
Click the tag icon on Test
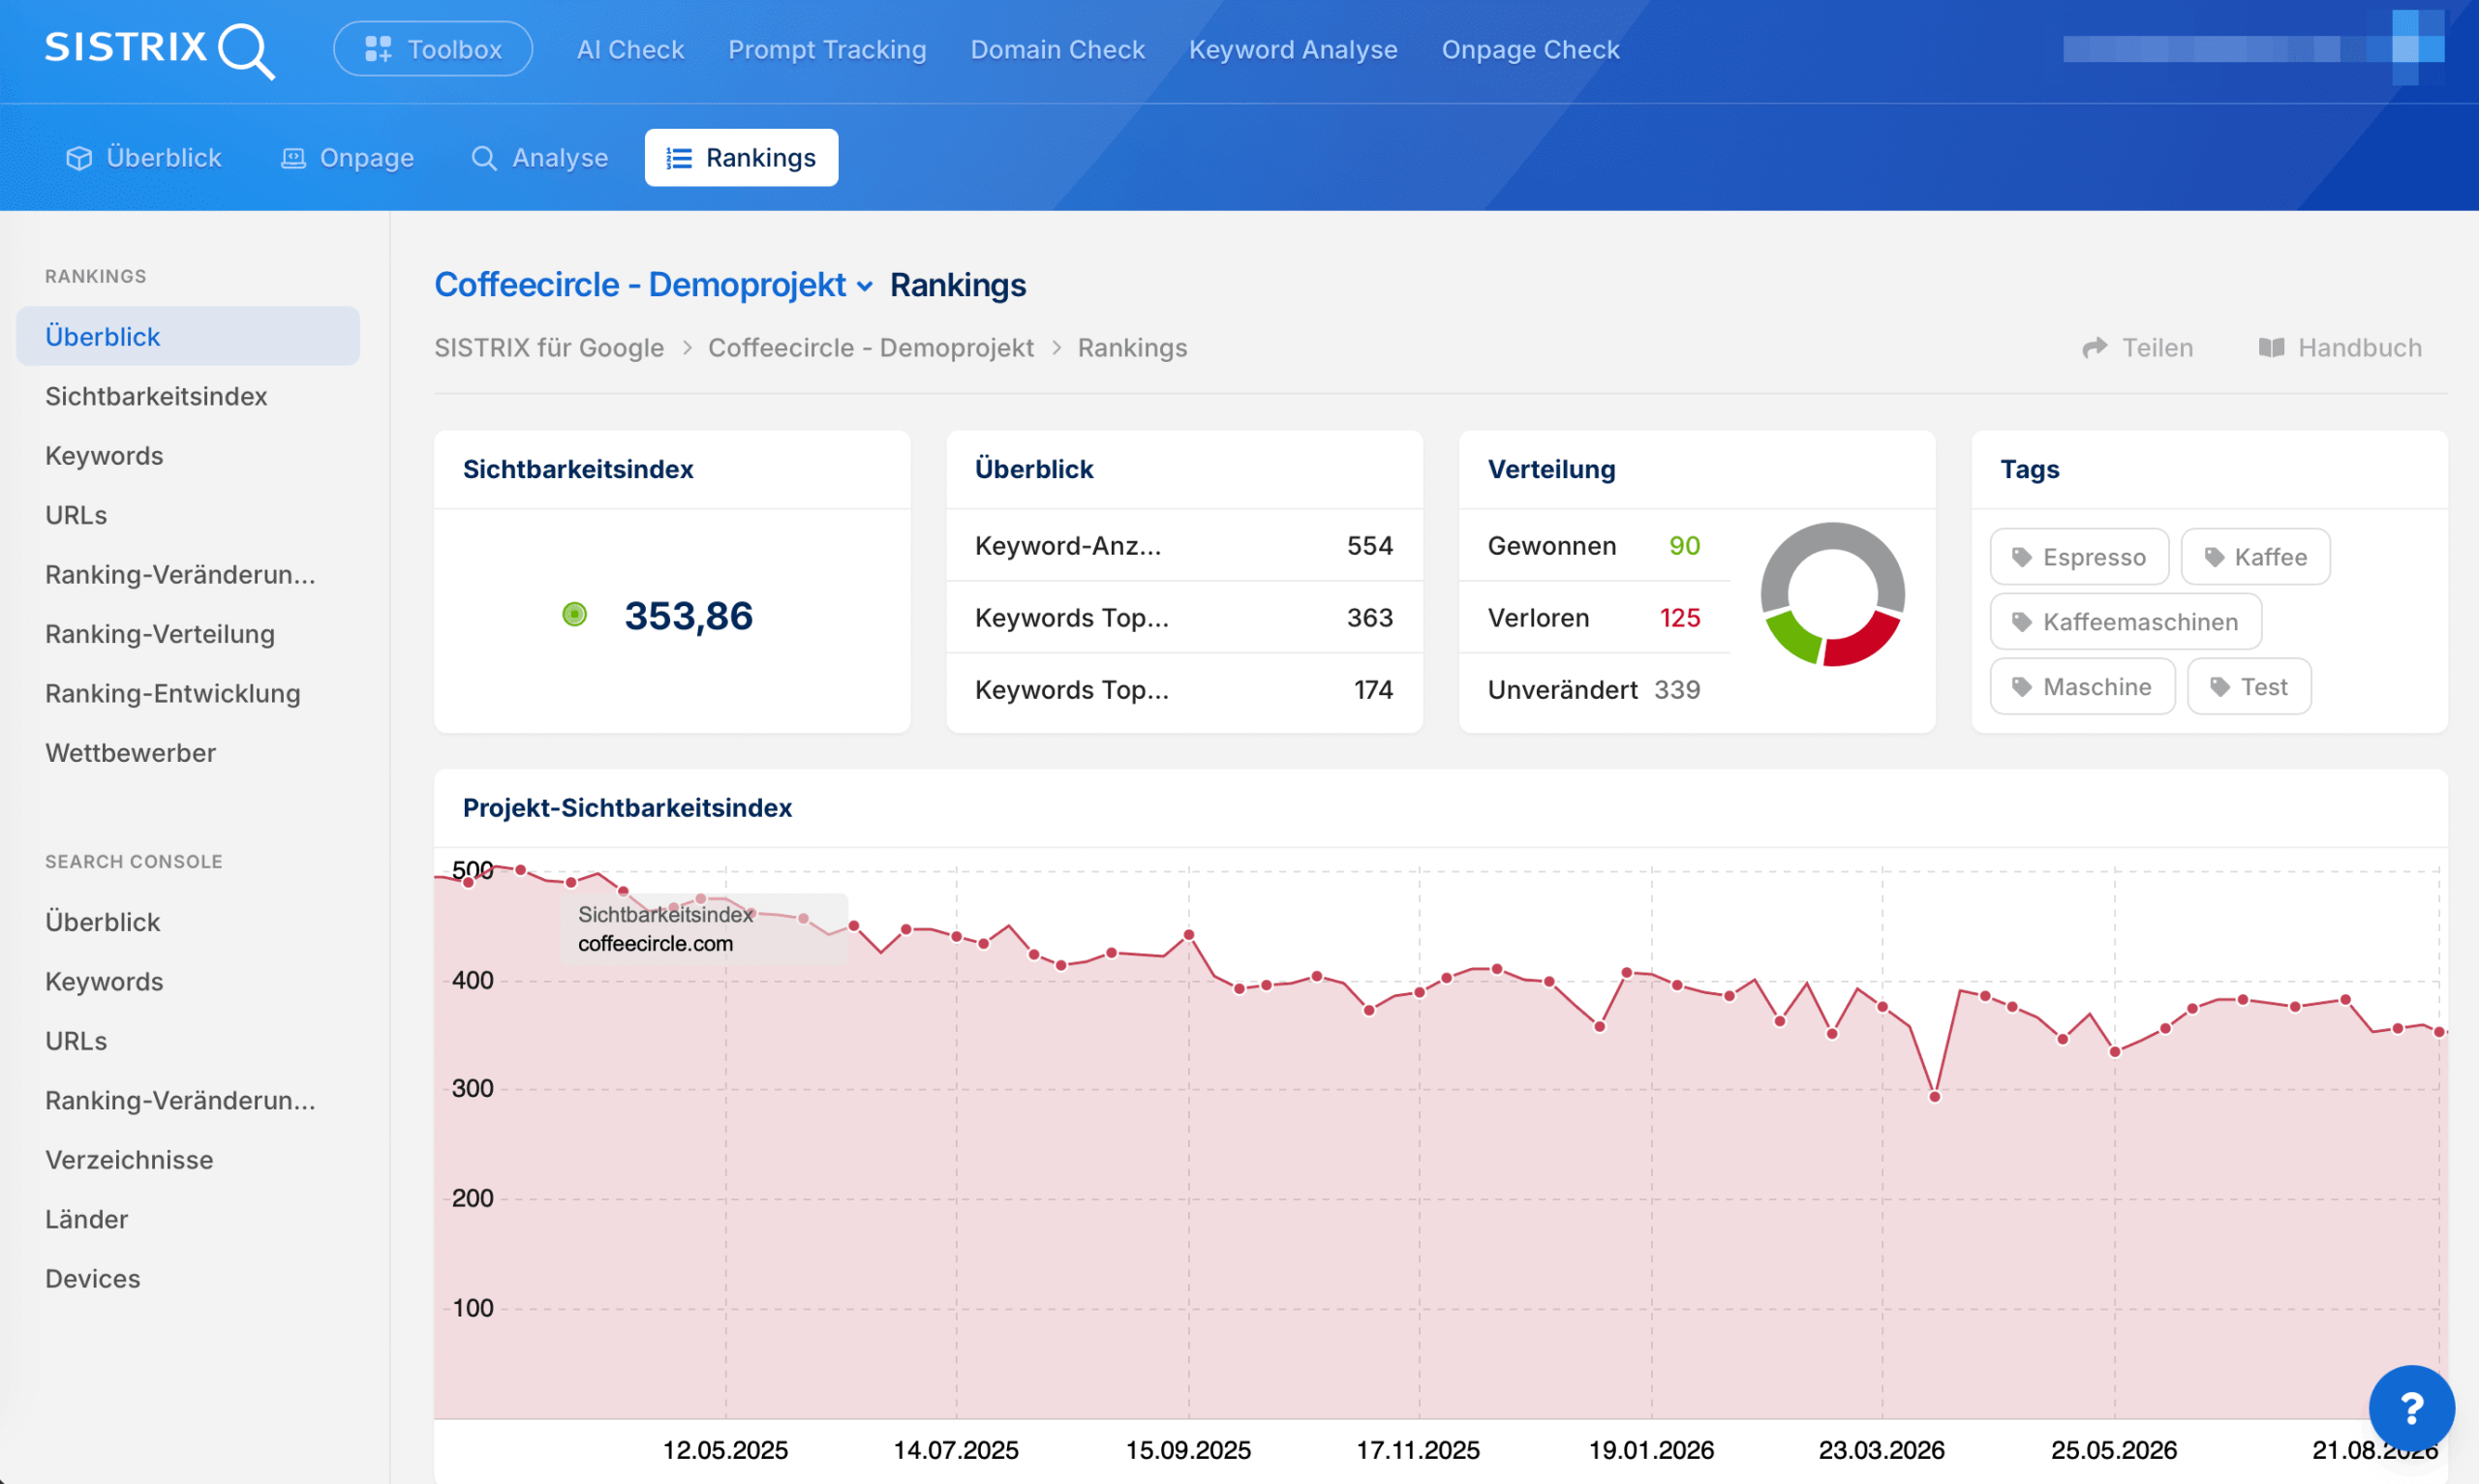[2219, 687]
